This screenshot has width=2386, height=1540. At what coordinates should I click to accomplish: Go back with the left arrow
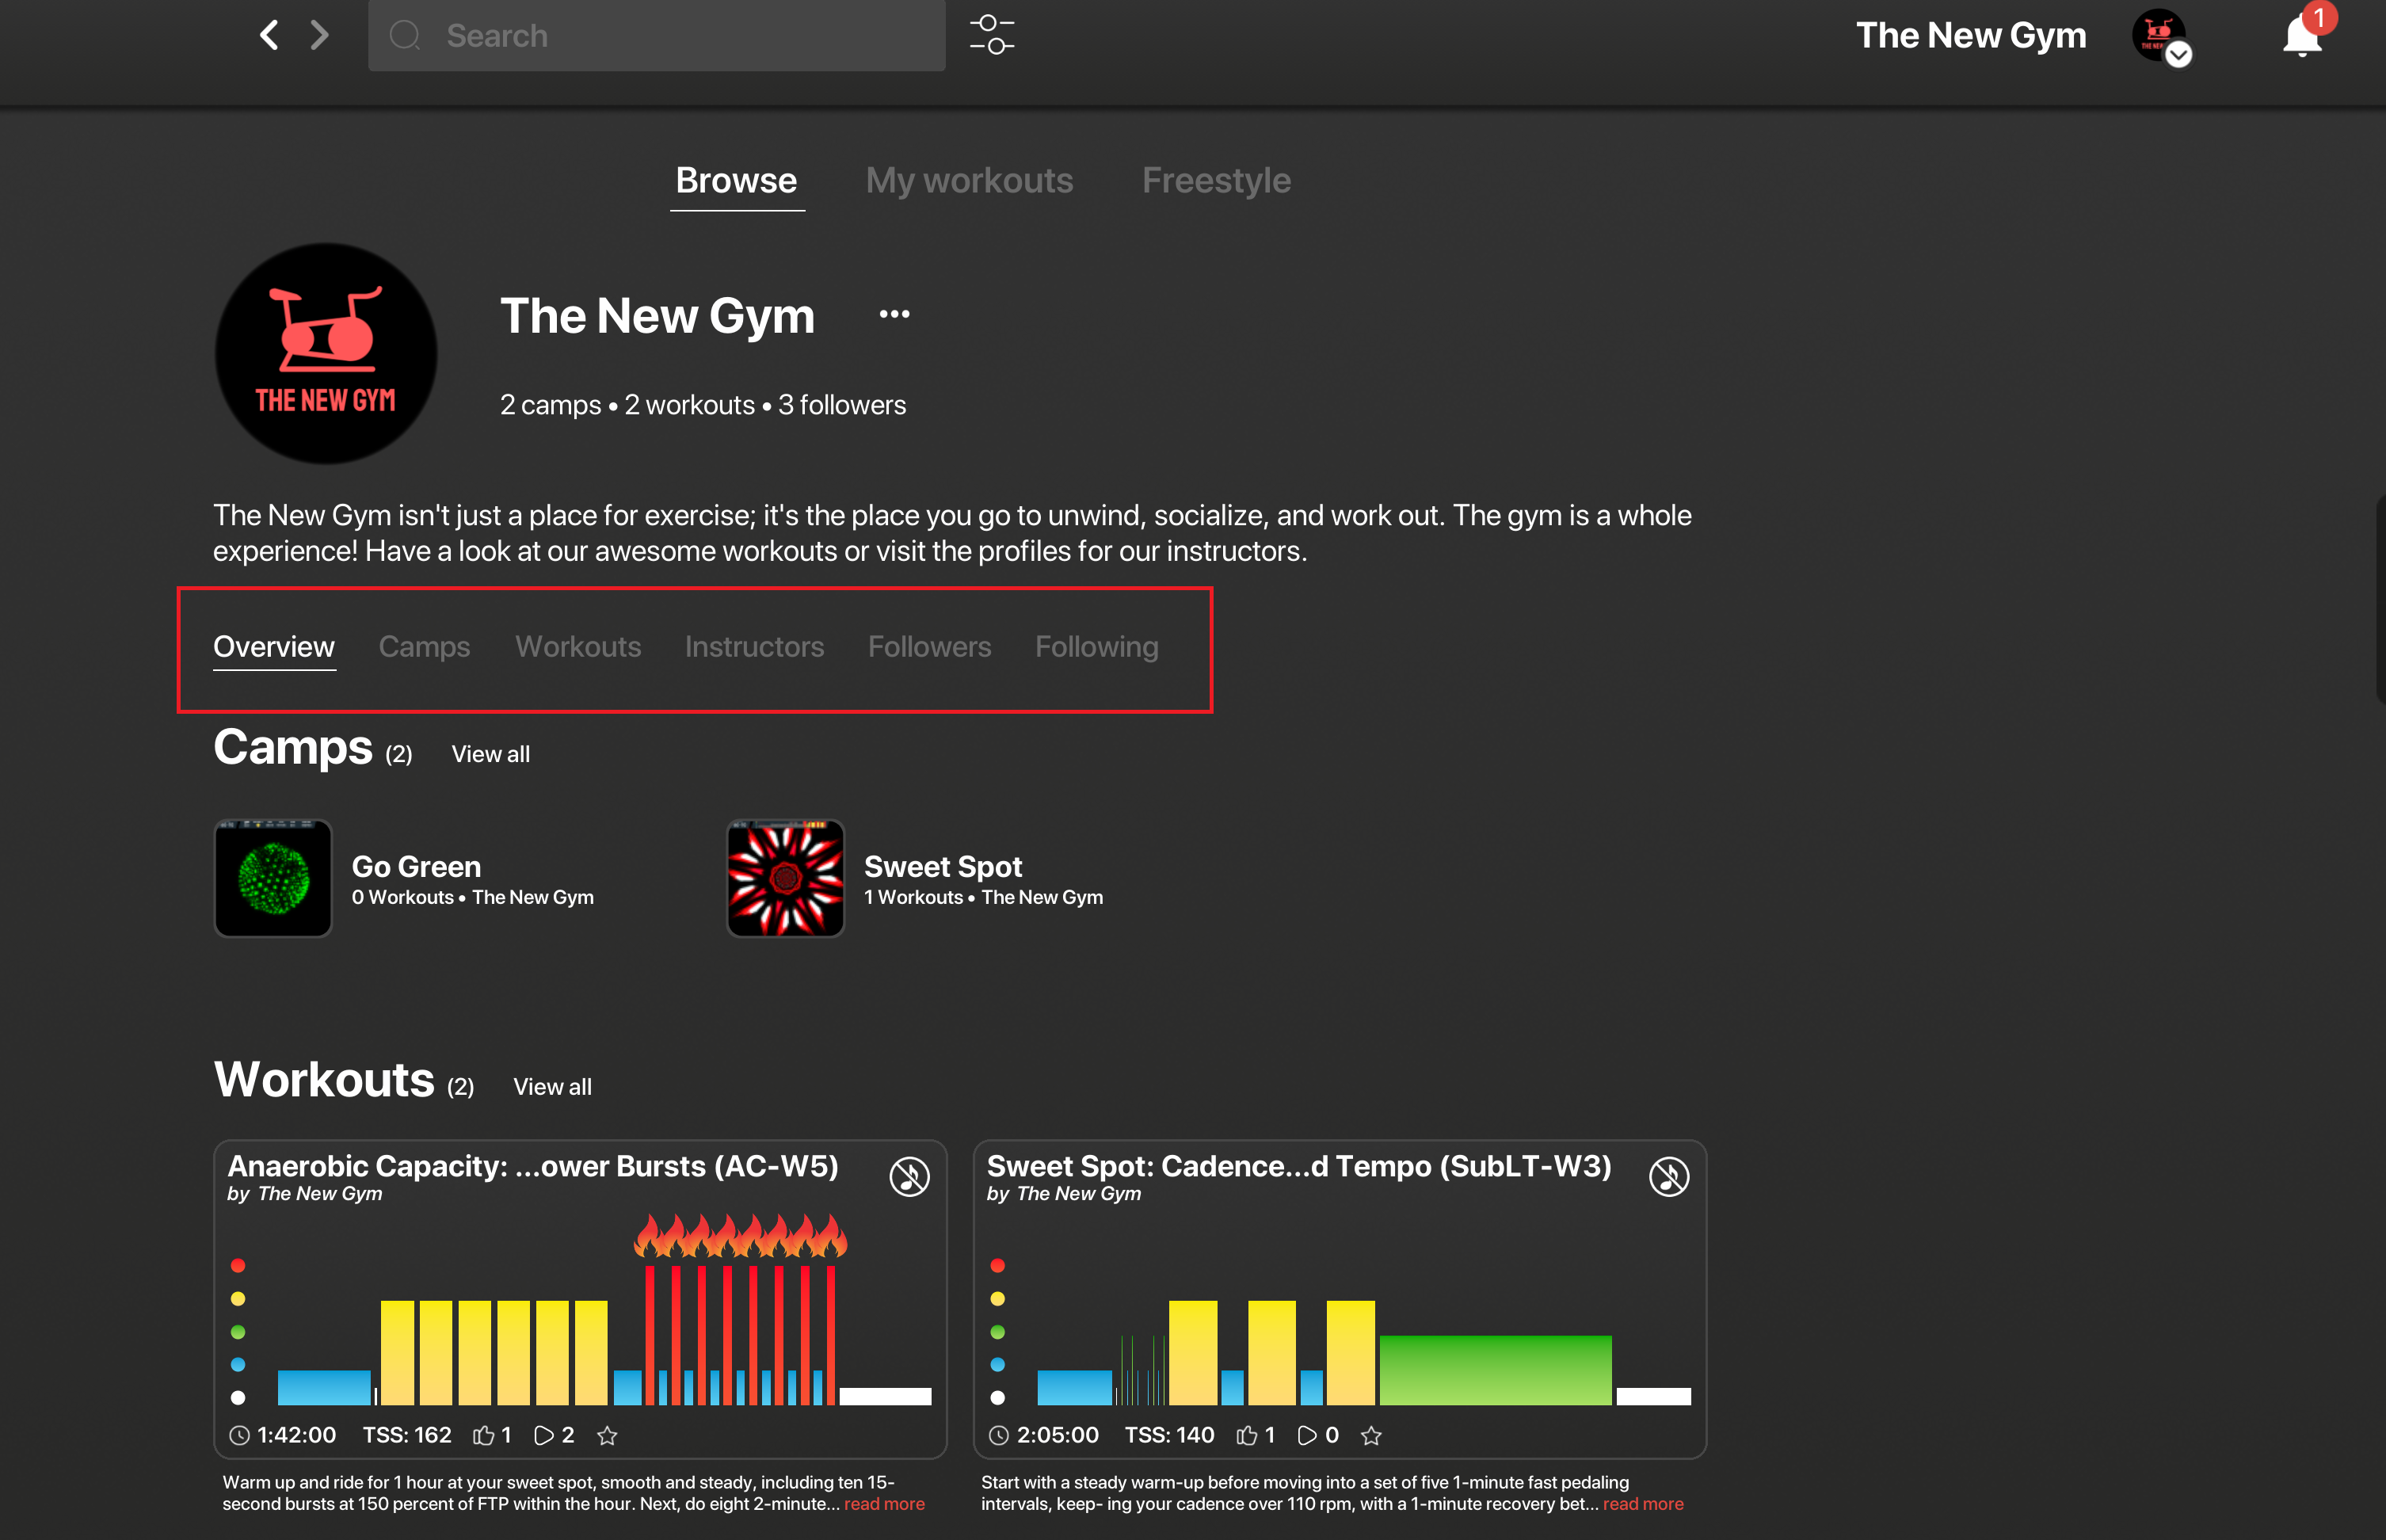(269, 36)
